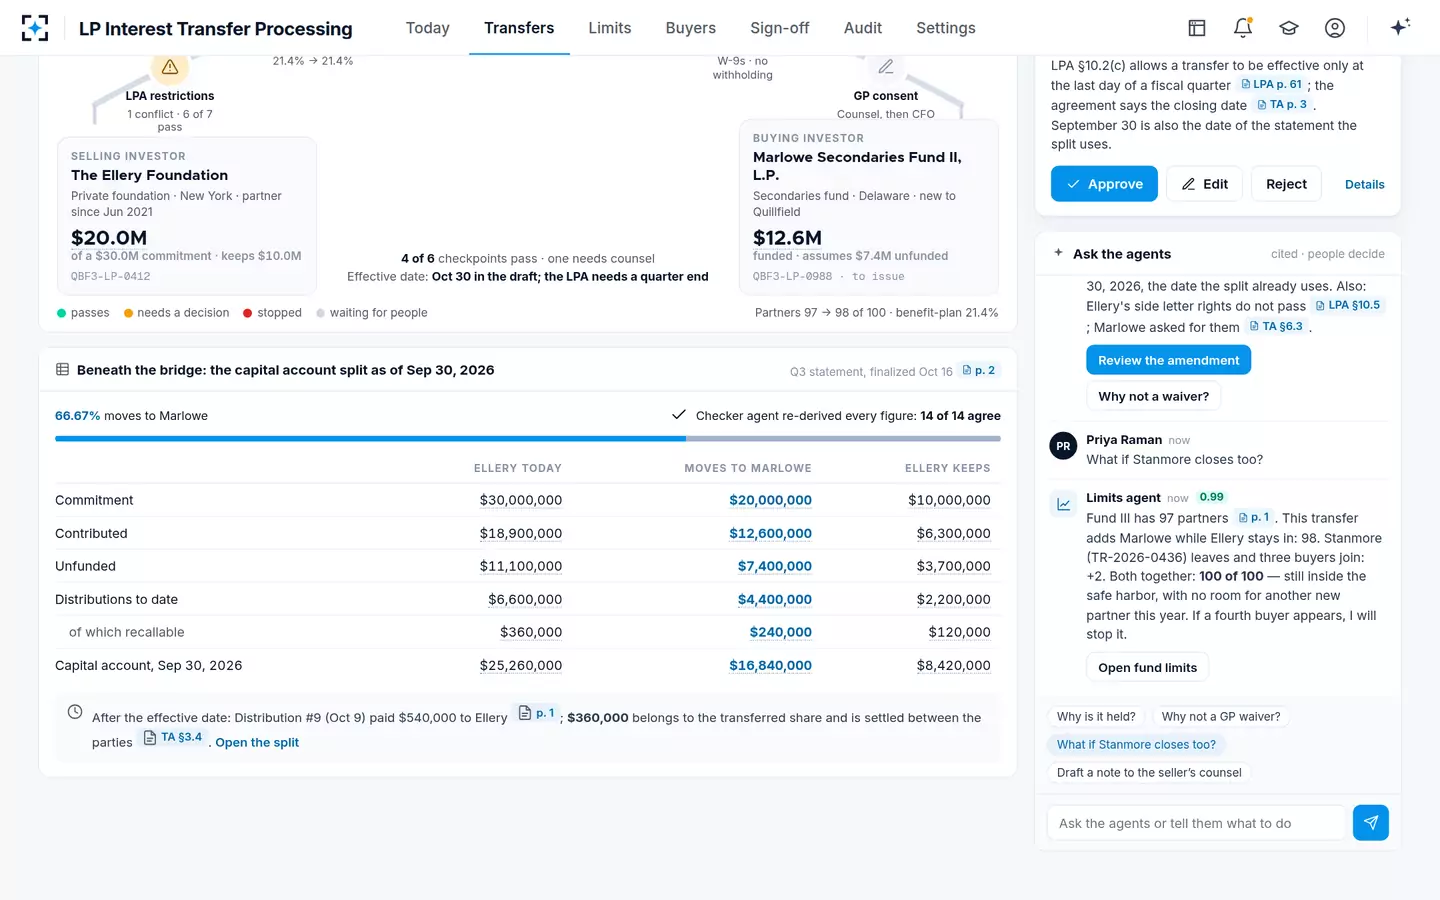
Task: Open the TA p. 3 citation chip
Action: coord(1282,104)
